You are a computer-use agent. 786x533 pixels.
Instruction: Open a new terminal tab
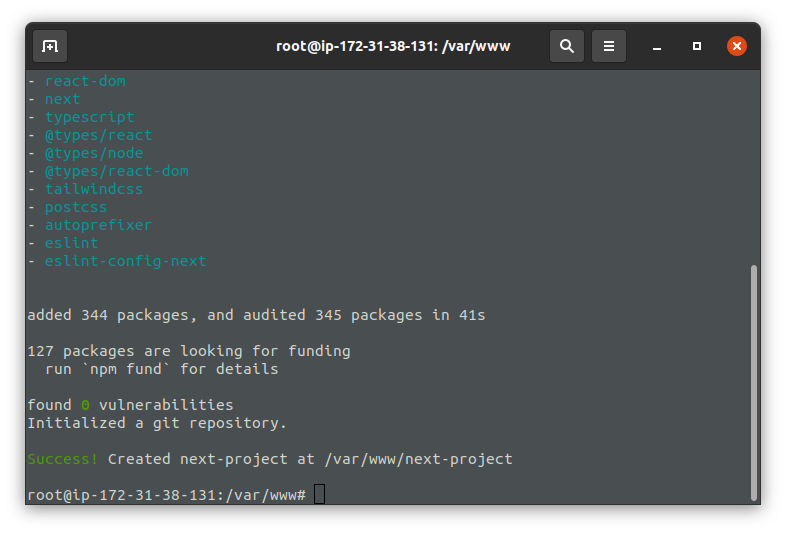(x=50, y=46)
